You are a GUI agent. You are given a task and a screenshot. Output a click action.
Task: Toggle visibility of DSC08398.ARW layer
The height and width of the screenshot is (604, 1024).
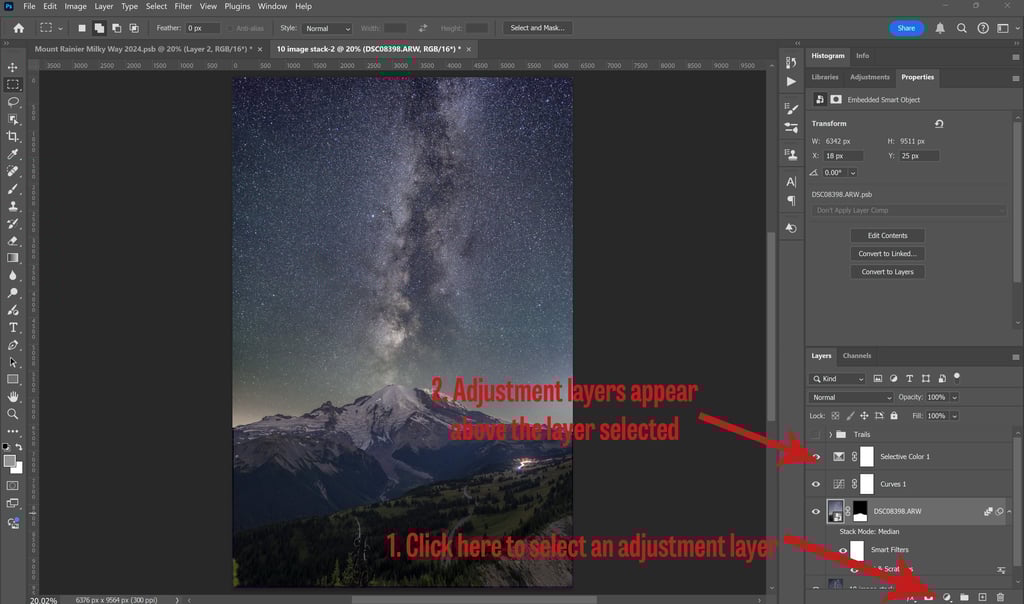(816, 511)
